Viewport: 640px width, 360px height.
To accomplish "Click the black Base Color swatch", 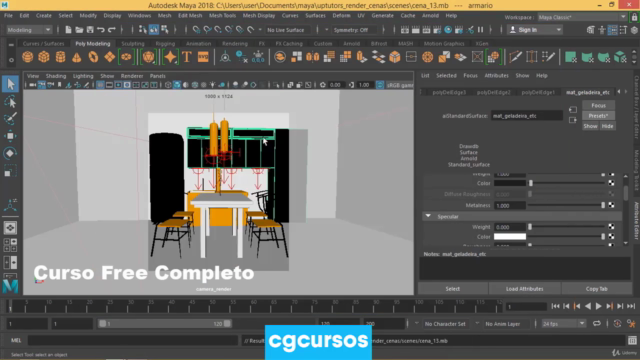I will pos(510,183).
